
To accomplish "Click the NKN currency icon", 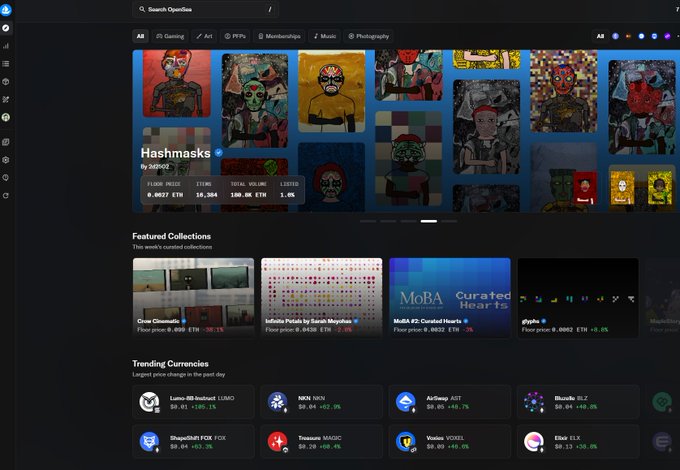I will click(277, 402).
